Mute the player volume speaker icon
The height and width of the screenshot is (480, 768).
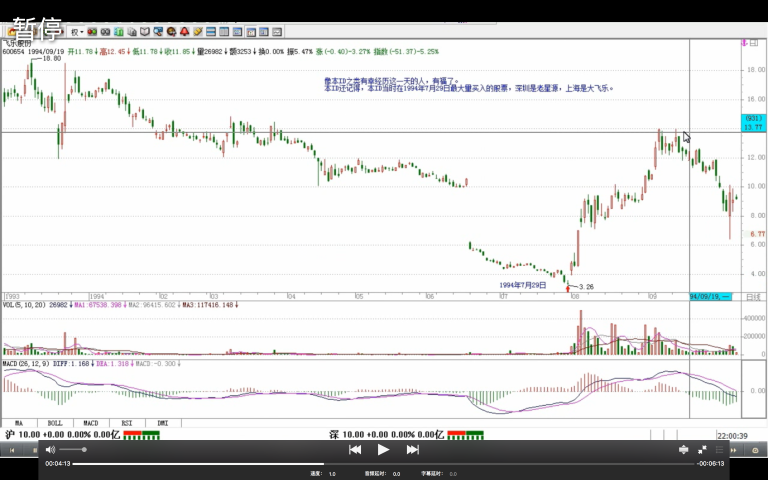pyautogui.click(x=50, y=450)
